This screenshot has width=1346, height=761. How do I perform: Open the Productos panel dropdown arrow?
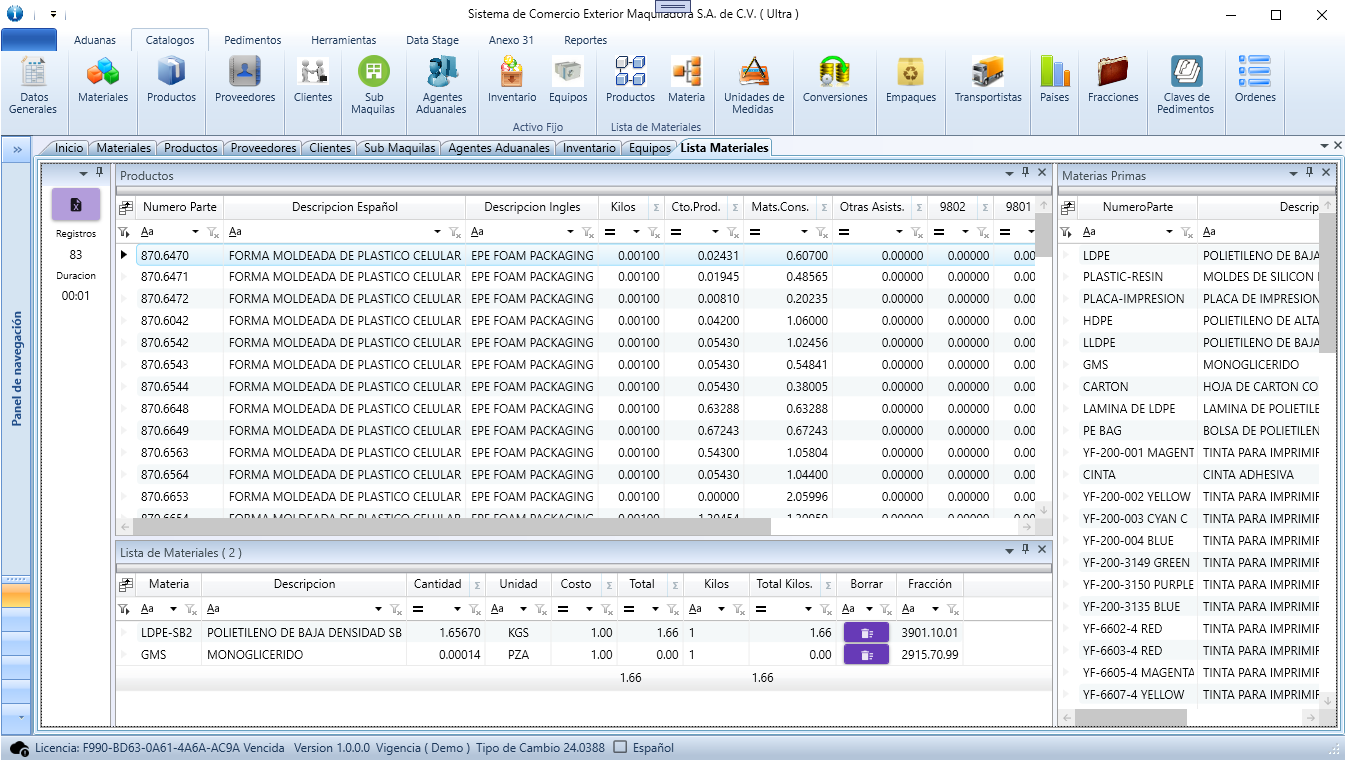(1009, 174)
